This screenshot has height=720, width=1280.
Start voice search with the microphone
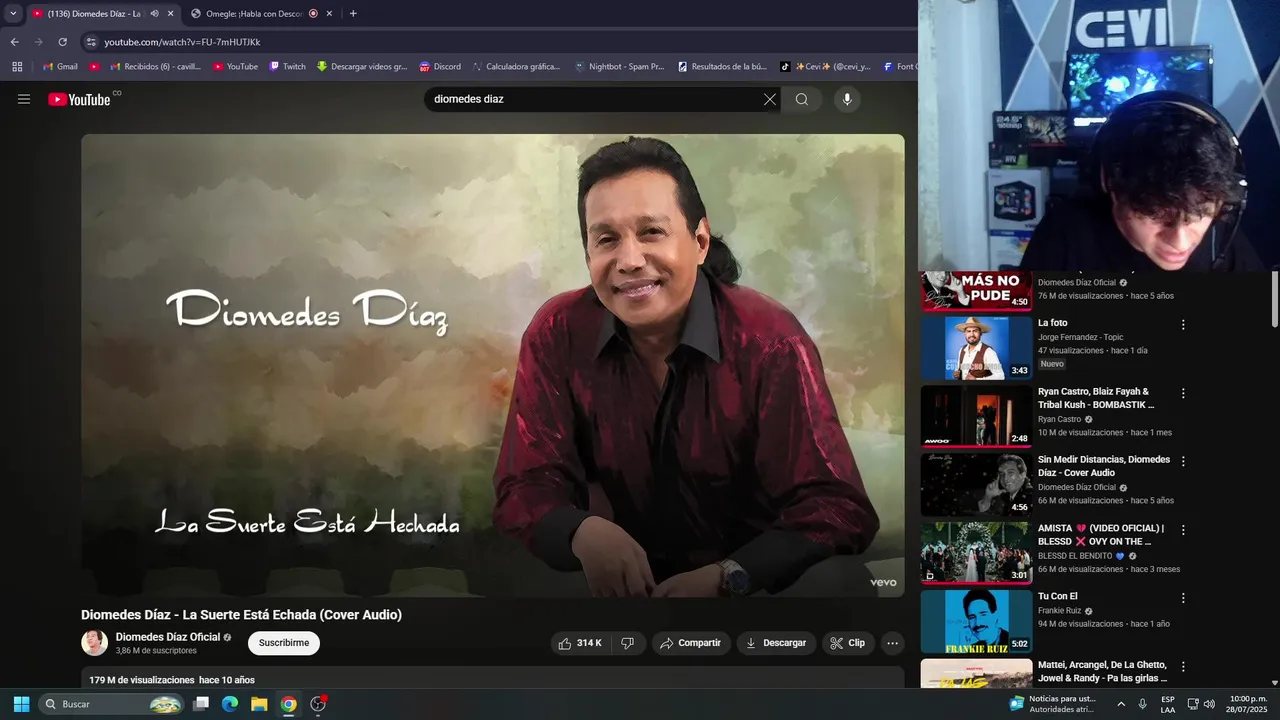tap(847, 99)
